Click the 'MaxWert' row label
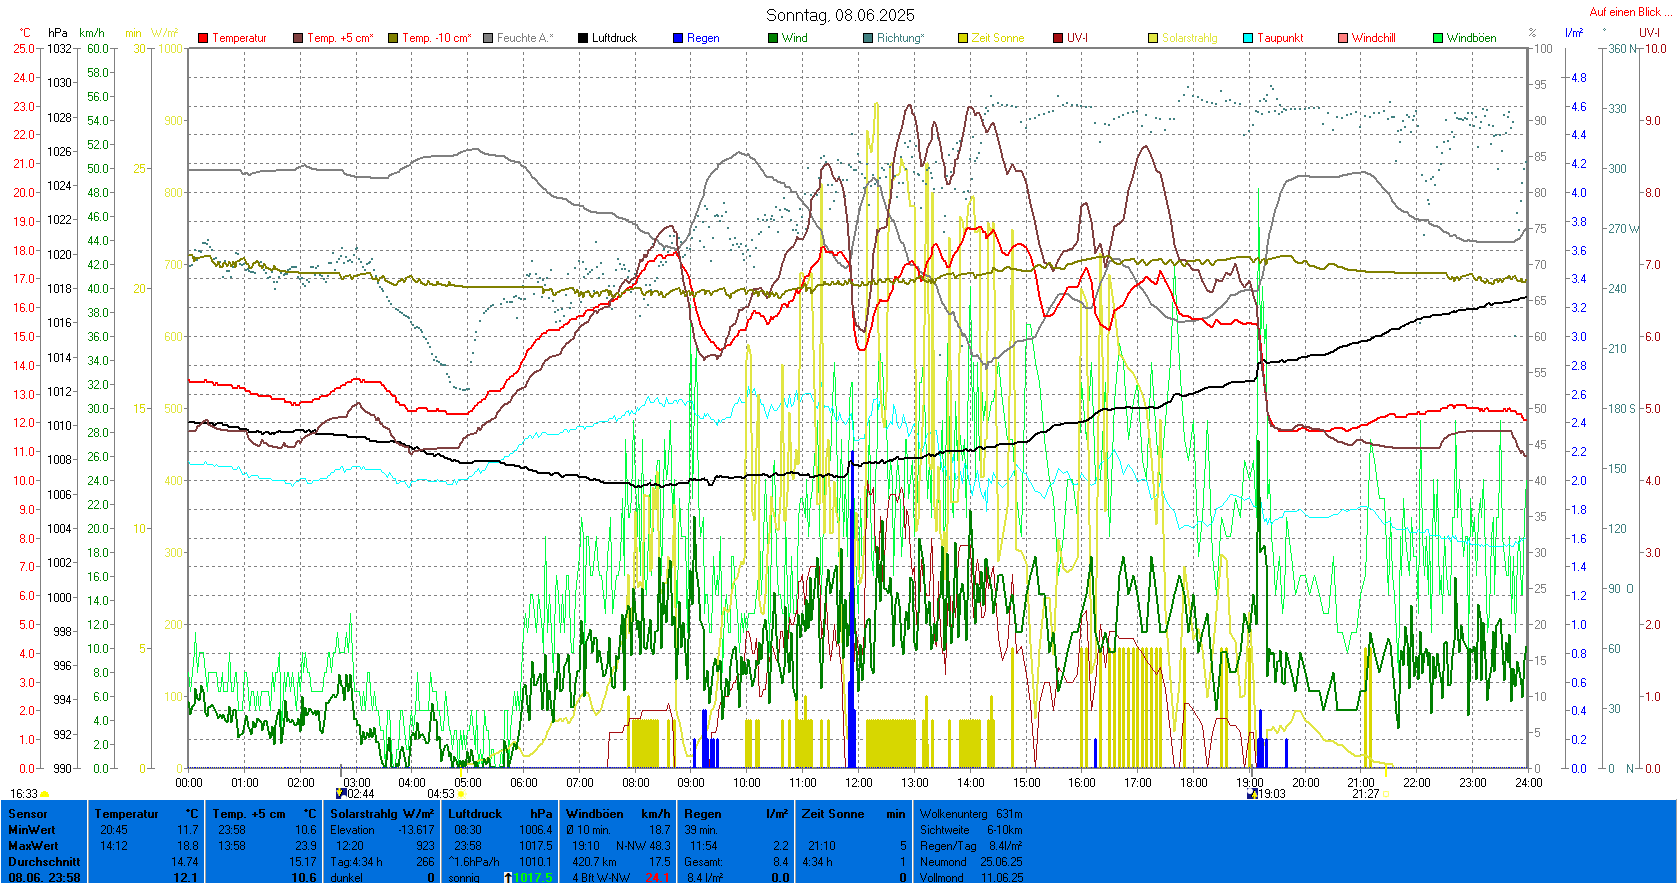This screenshot has height=883, width=1677. click(33, 846)
